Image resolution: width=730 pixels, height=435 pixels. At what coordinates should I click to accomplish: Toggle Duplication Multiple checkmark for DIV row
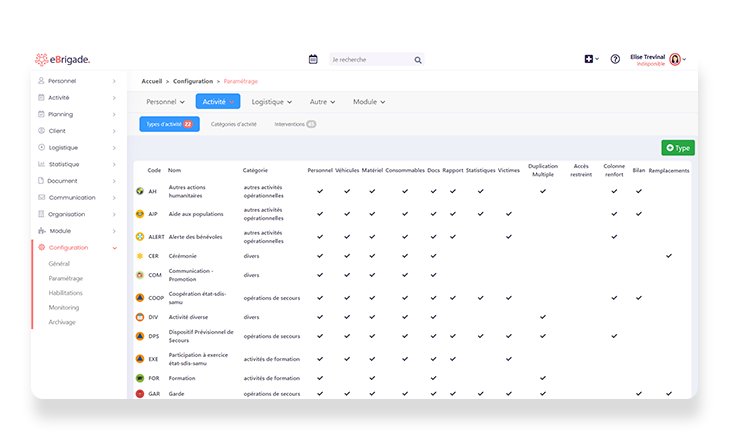543,317
